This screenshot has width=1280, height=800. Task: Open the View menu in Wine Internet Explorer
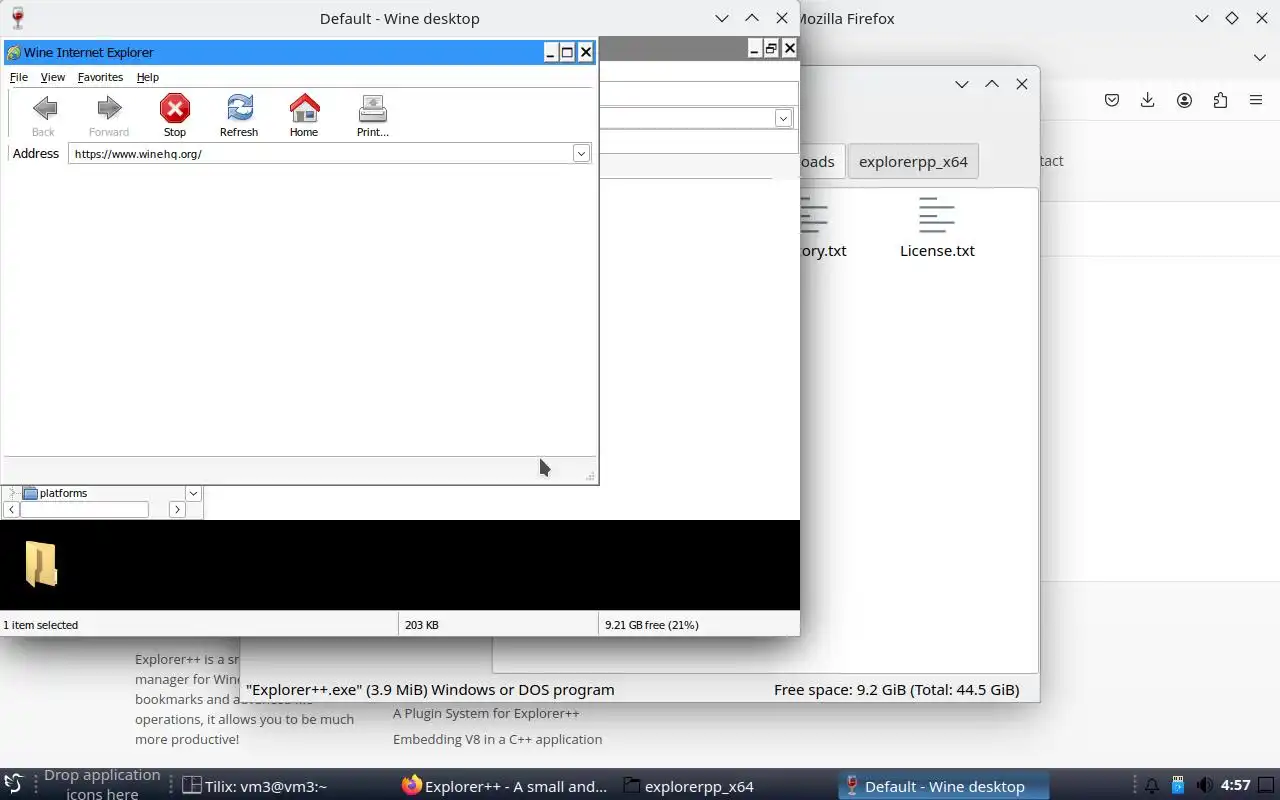click(x=53, y=77)
